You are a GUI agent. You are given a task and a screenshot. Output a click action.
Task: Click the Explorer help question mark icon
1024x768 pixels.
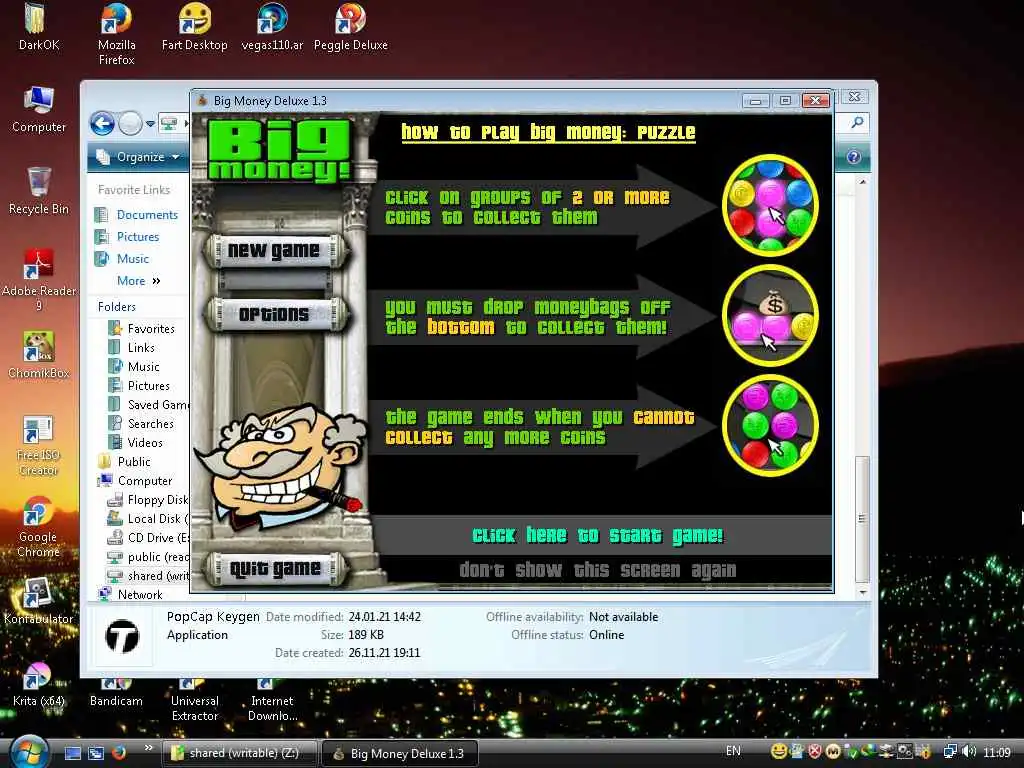853,157
